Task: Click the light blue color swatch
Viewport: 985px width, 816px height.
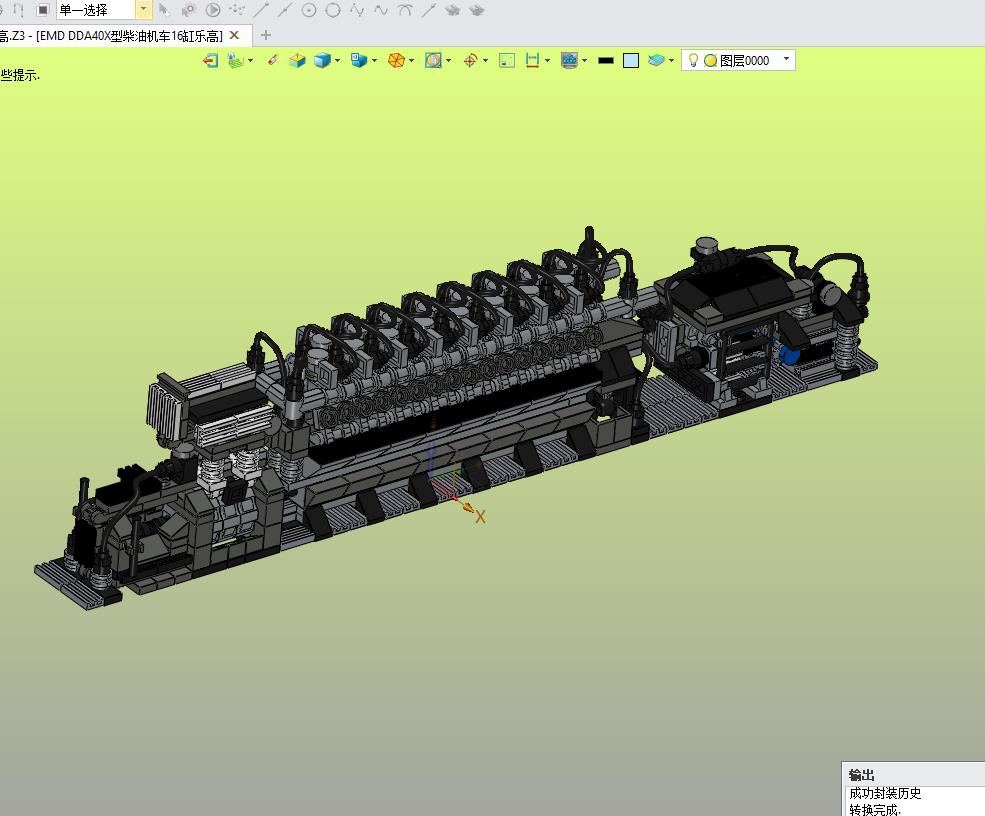Action: pos(631,60)
